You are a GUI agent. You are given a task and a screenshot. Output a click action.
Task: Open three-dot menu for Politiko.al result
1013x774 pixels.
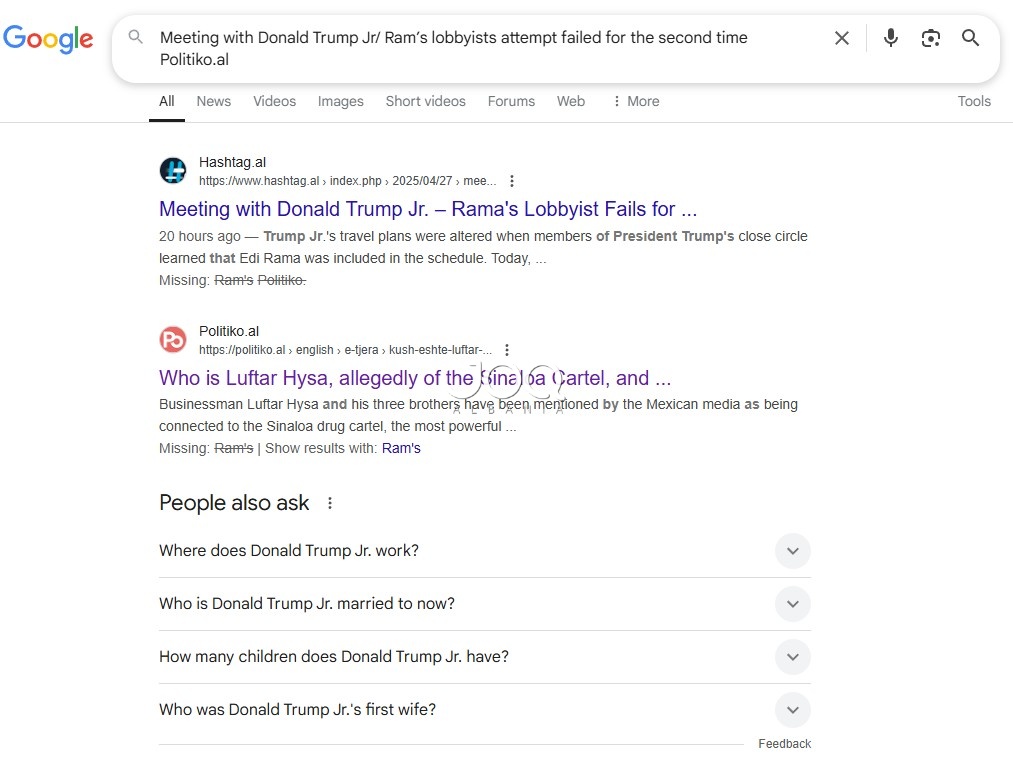coord(507,350)
